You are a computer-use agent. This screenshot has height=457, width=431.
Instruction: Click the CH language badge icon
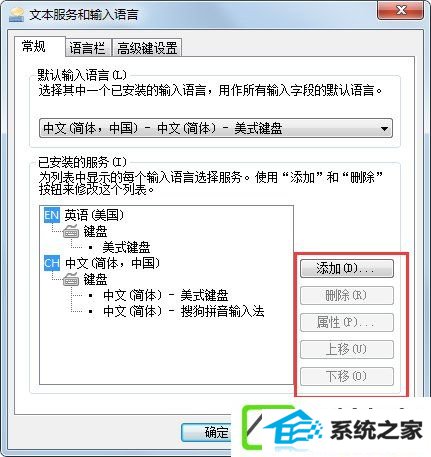[x=52, y=263]
